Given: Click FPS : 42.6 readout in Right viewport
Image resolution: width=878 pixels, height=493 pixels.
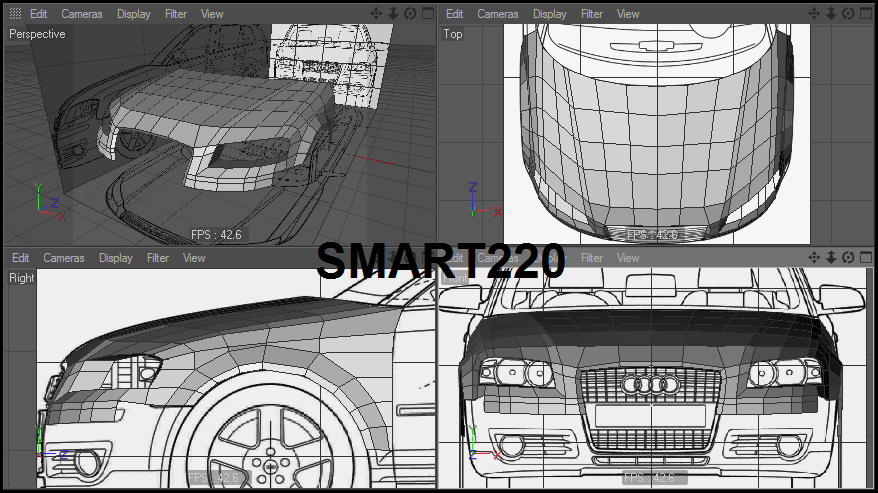Looking at the screenshot, I should click(213, 478).
